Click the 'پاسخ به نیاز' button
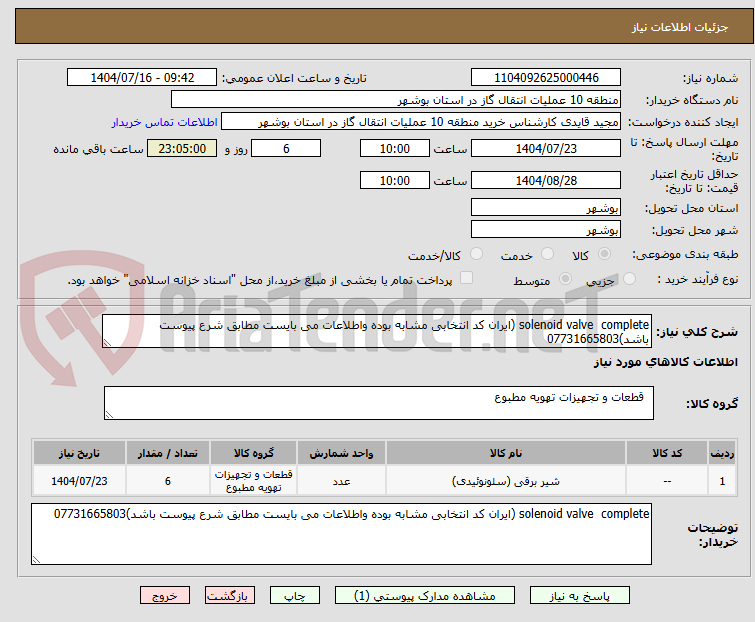The image size is (755, 622). (596, 595)
